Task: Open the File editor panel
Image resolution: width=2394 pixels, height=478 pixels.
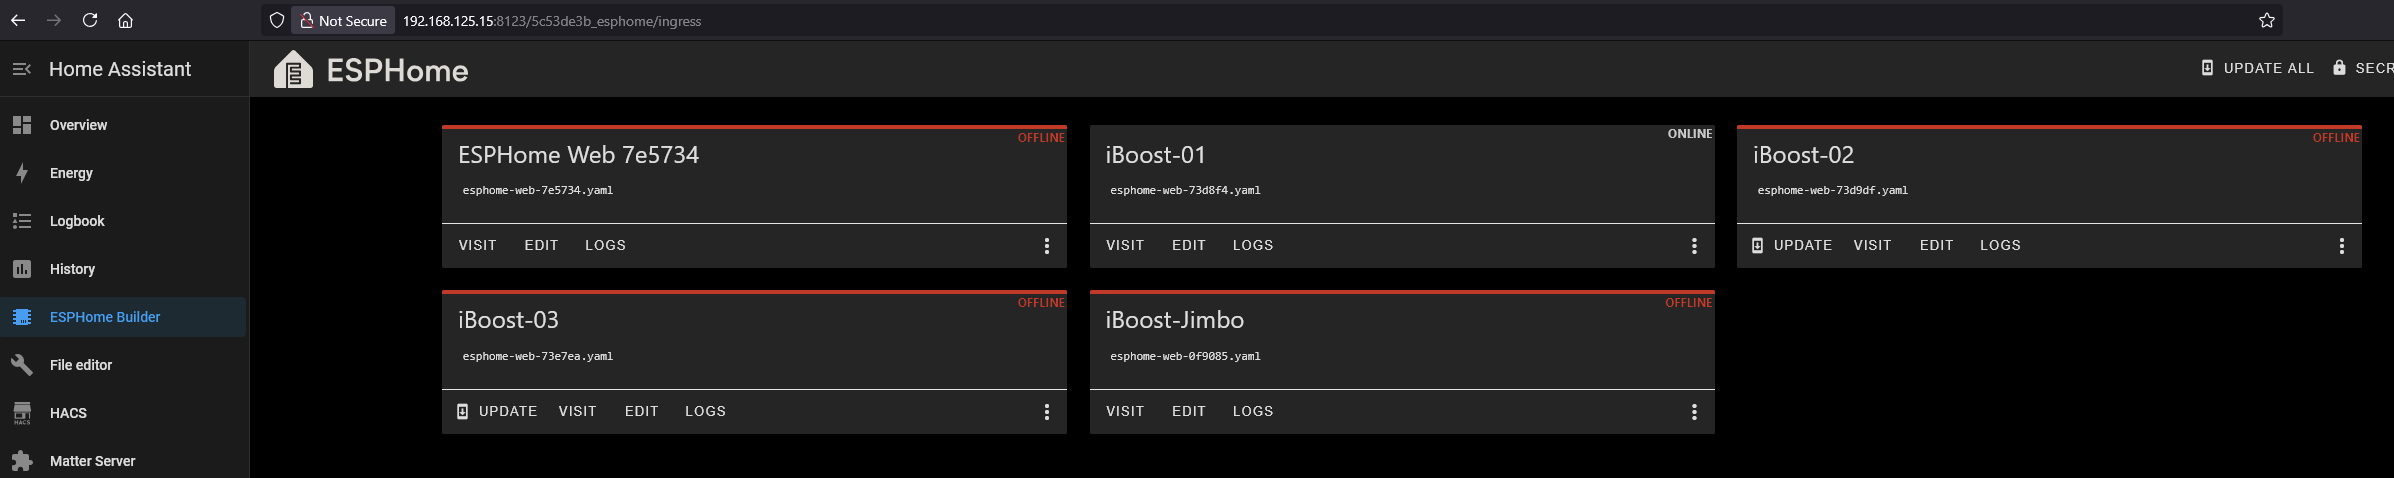Action: [123, 365]
